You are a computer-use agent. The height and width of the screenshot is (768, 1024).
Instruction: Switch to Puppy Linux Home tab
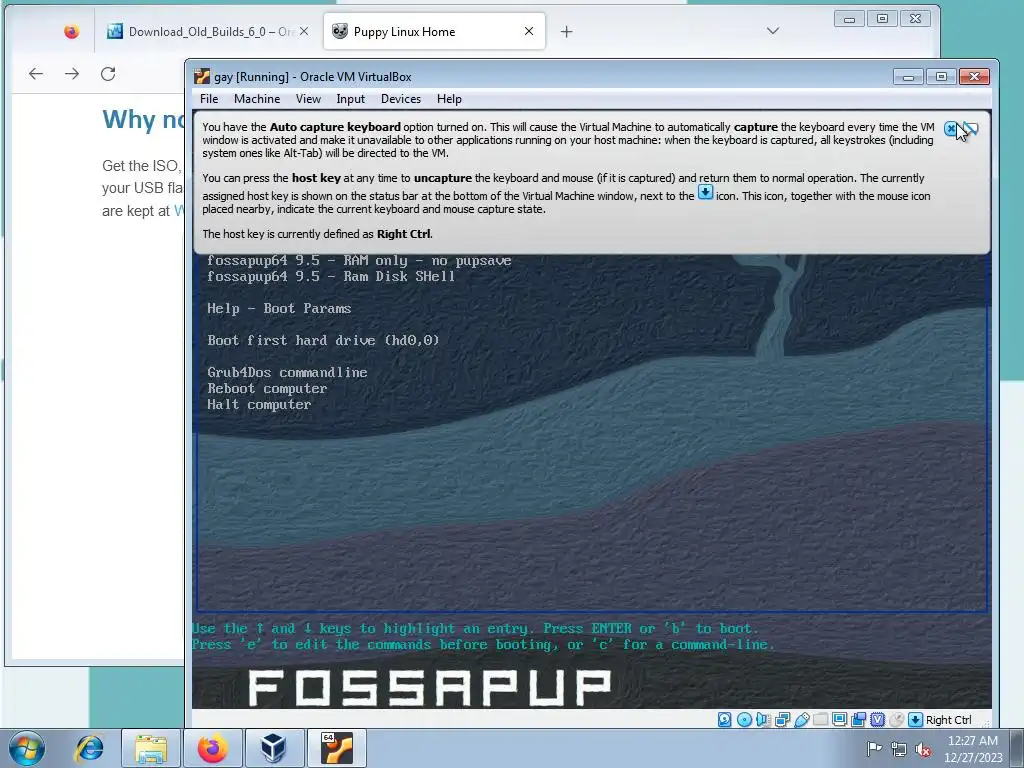pyautogui.click(x=434, y=31)
